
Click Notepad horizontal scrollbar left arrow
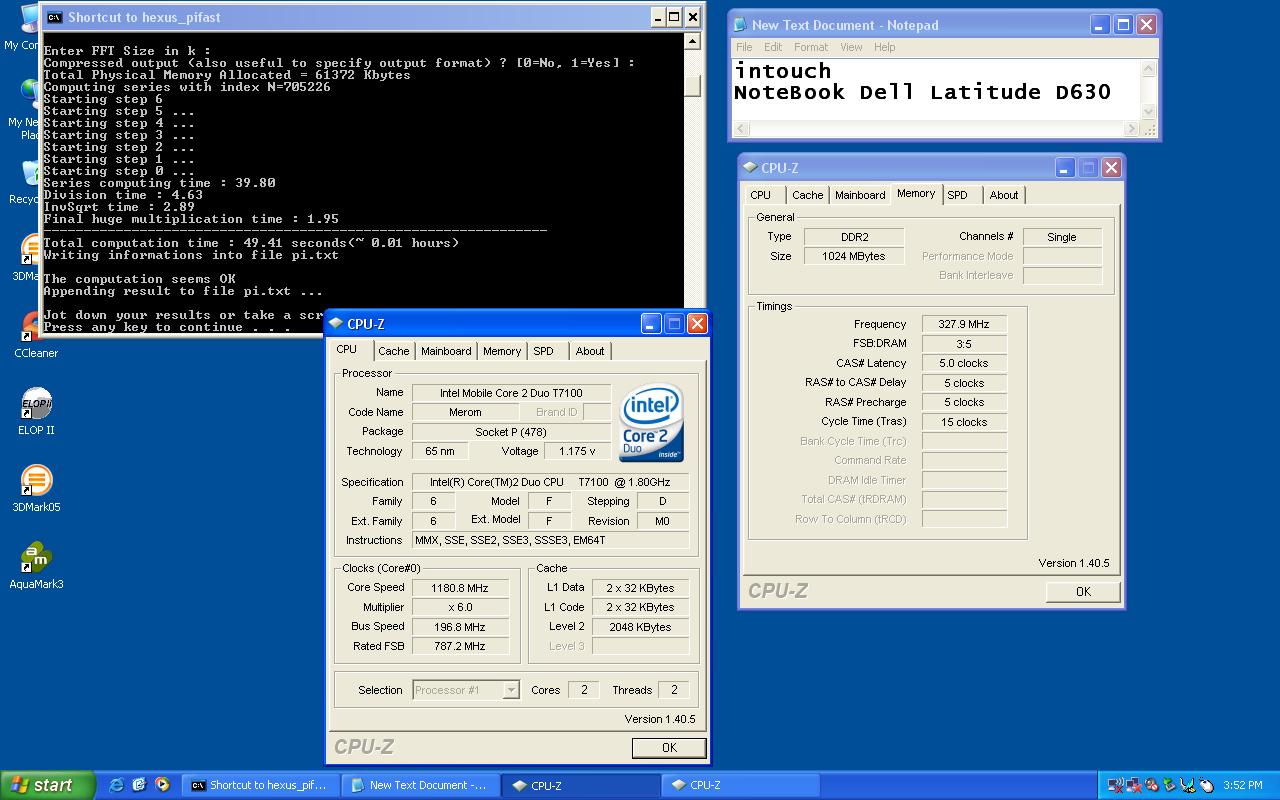(741, 129)
